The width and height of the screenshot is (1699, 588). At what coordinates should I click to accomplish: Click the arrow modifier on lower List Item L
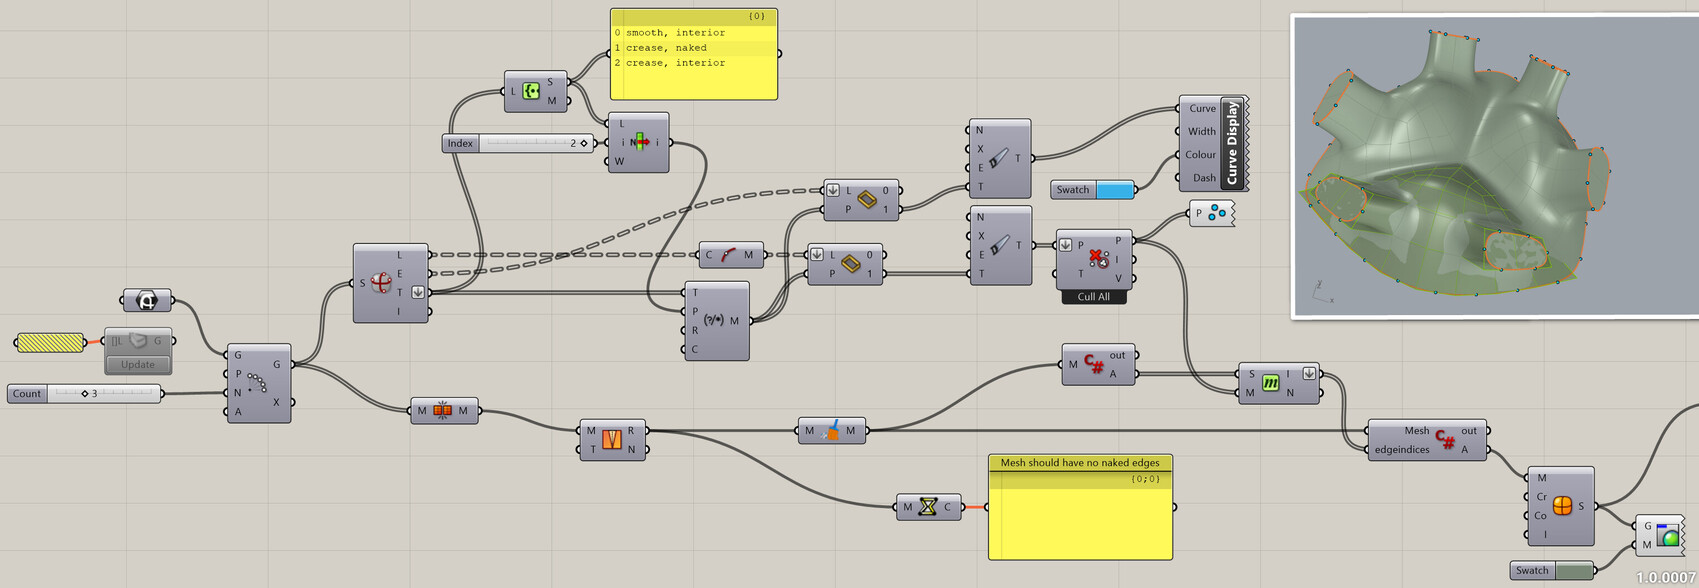click(x=816, y=255)
